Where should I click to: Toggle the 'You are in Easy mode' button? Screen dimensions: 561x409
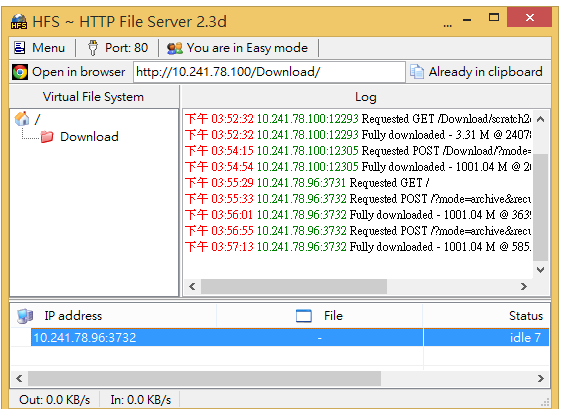tap(238, 48)
